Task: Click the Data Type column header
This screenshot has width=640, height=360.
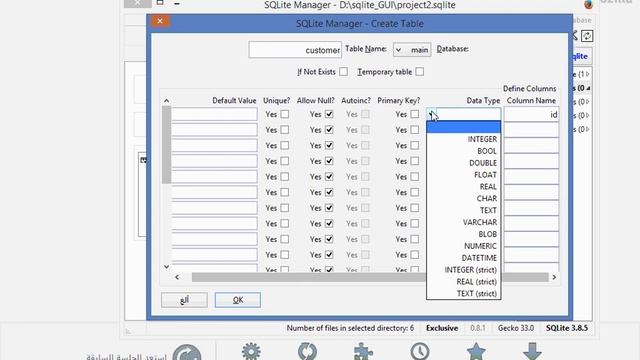Action: (x=483, y=100)
